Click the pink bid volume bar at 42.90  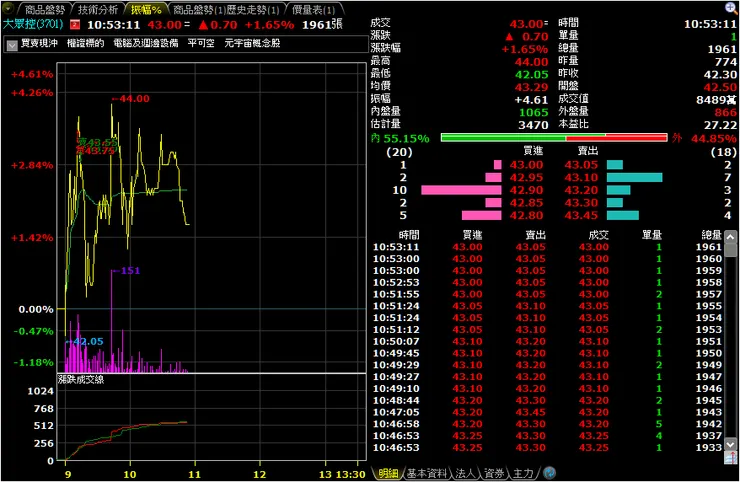pyautogui.click(x=461, y=190)
